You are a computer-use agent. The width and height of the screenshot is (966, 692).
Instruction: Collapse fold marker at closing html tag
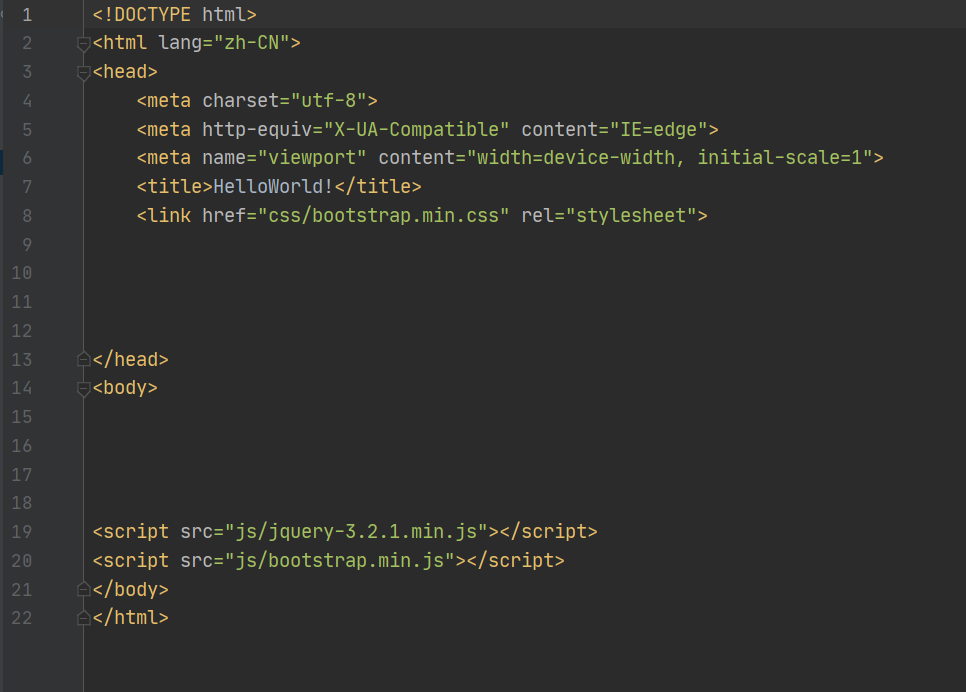point(83,619)
